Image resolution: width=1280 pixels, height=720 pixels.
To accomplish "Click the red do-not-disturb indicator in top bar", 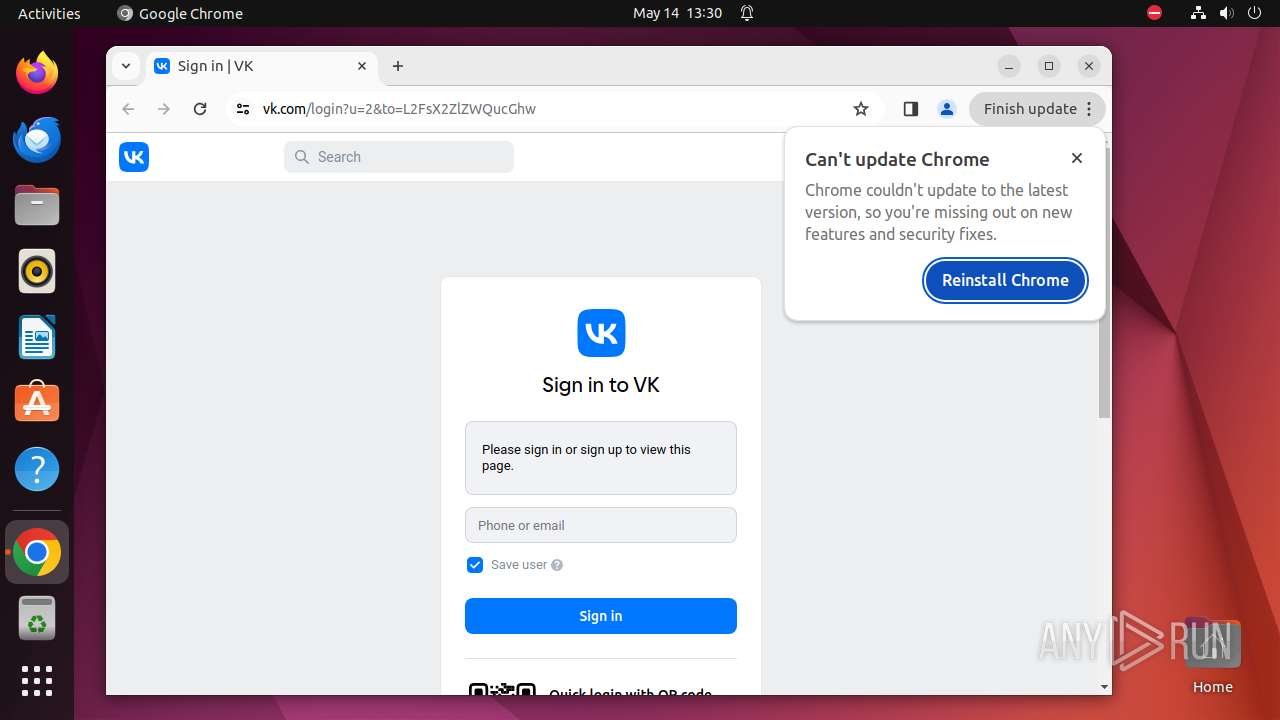I will 1155,13.
